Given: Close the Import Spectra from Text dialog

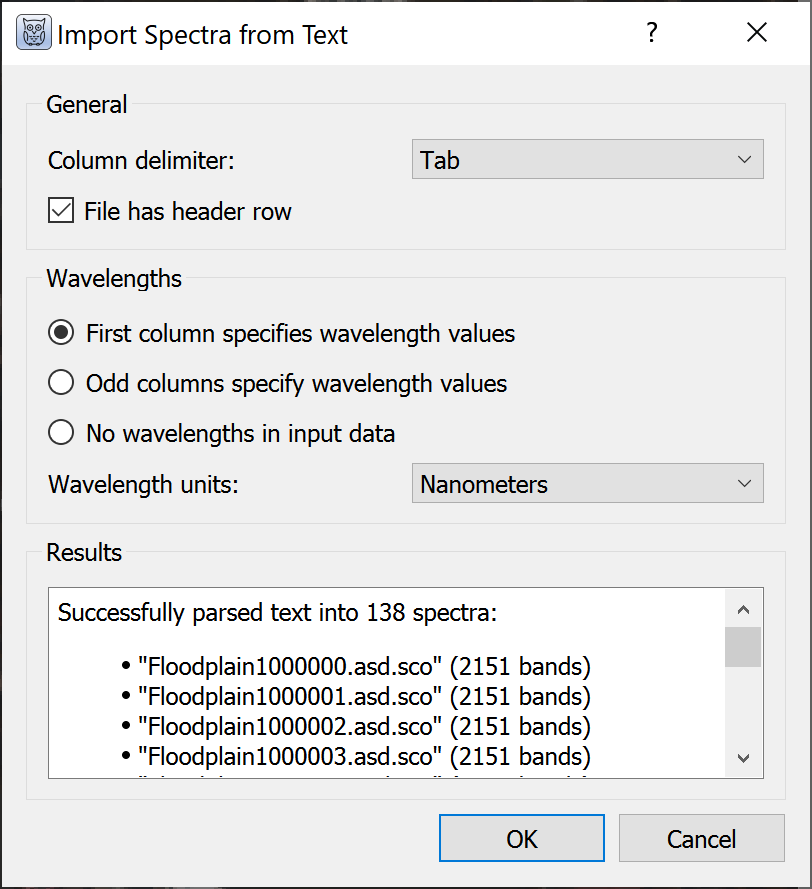Looking at the screenshot, I should pyautogui.click(x=757, y=34).
